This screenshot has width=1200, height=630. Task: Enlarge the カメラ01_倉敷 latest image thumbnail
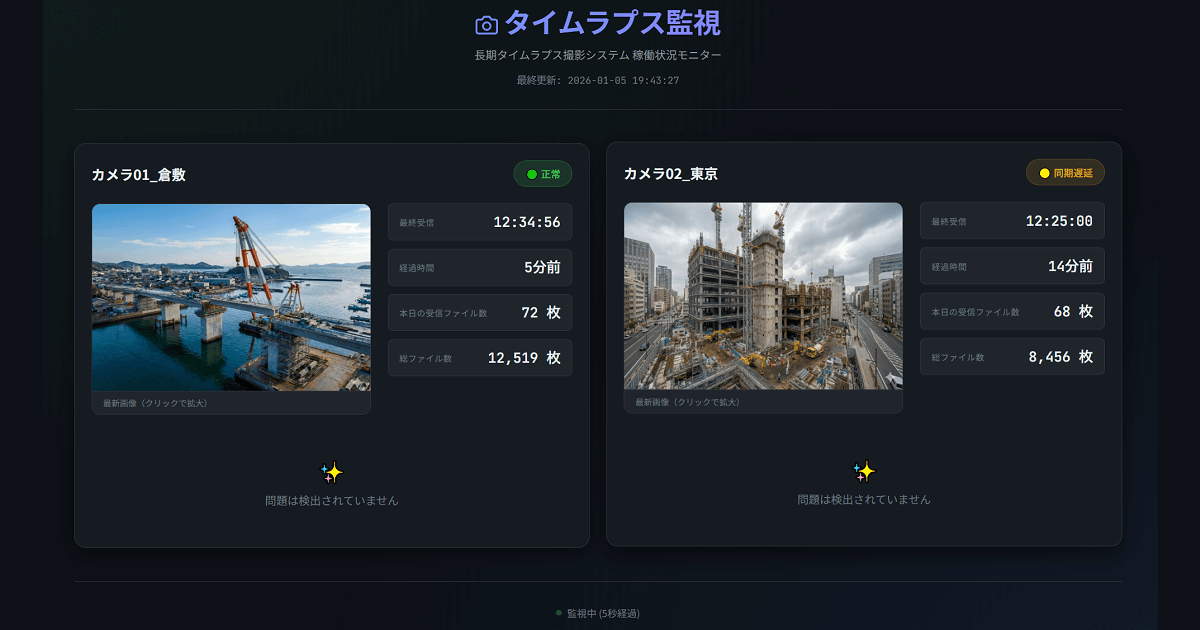(x=230, y=300)
